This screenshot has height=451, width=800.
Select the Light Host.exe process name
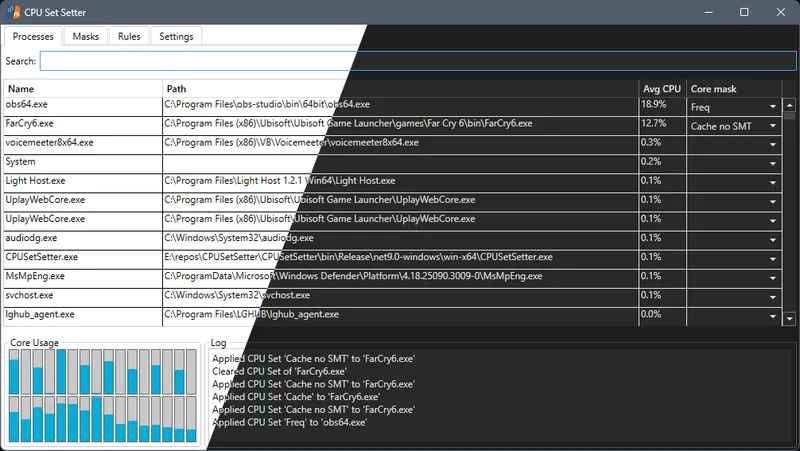(x=35, y=181)
